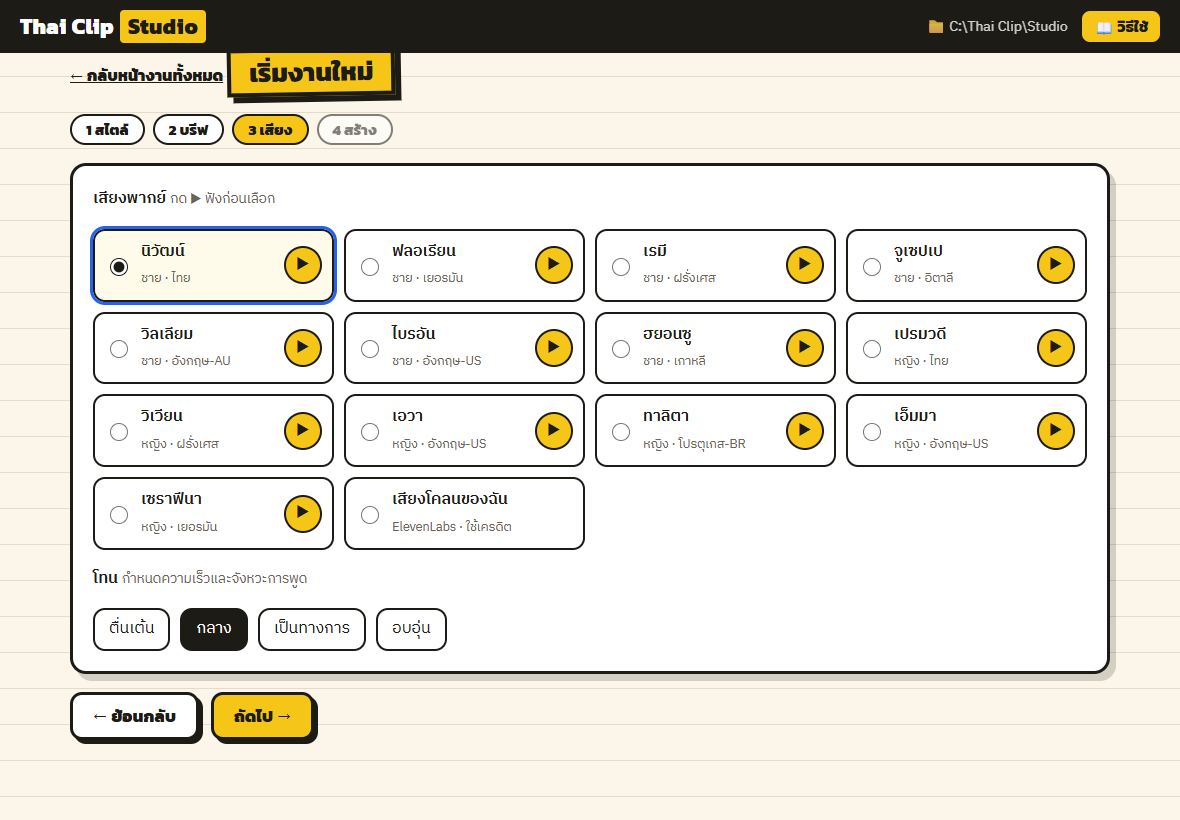Pick the ไบรอัน radio option
Image resolution: width=1180 pixels, height=820 pixels.
tap(370, 349)
